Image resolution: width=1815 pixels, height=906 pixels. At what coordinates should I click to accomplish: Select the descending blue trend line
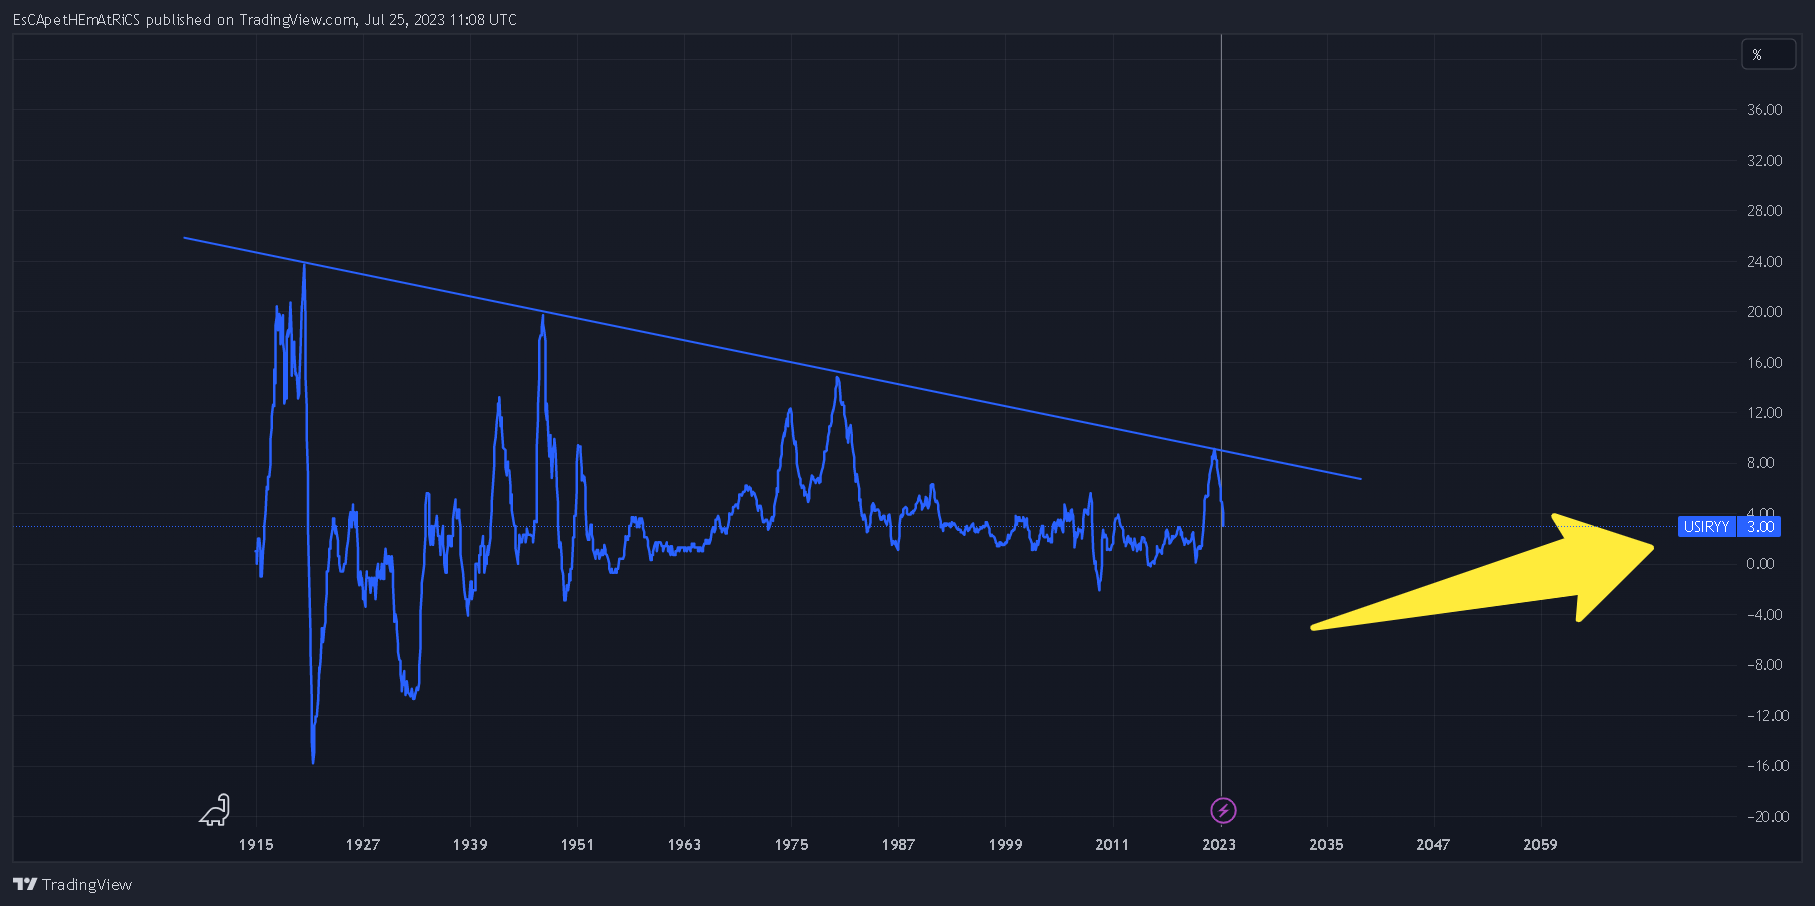click(772, 358)
